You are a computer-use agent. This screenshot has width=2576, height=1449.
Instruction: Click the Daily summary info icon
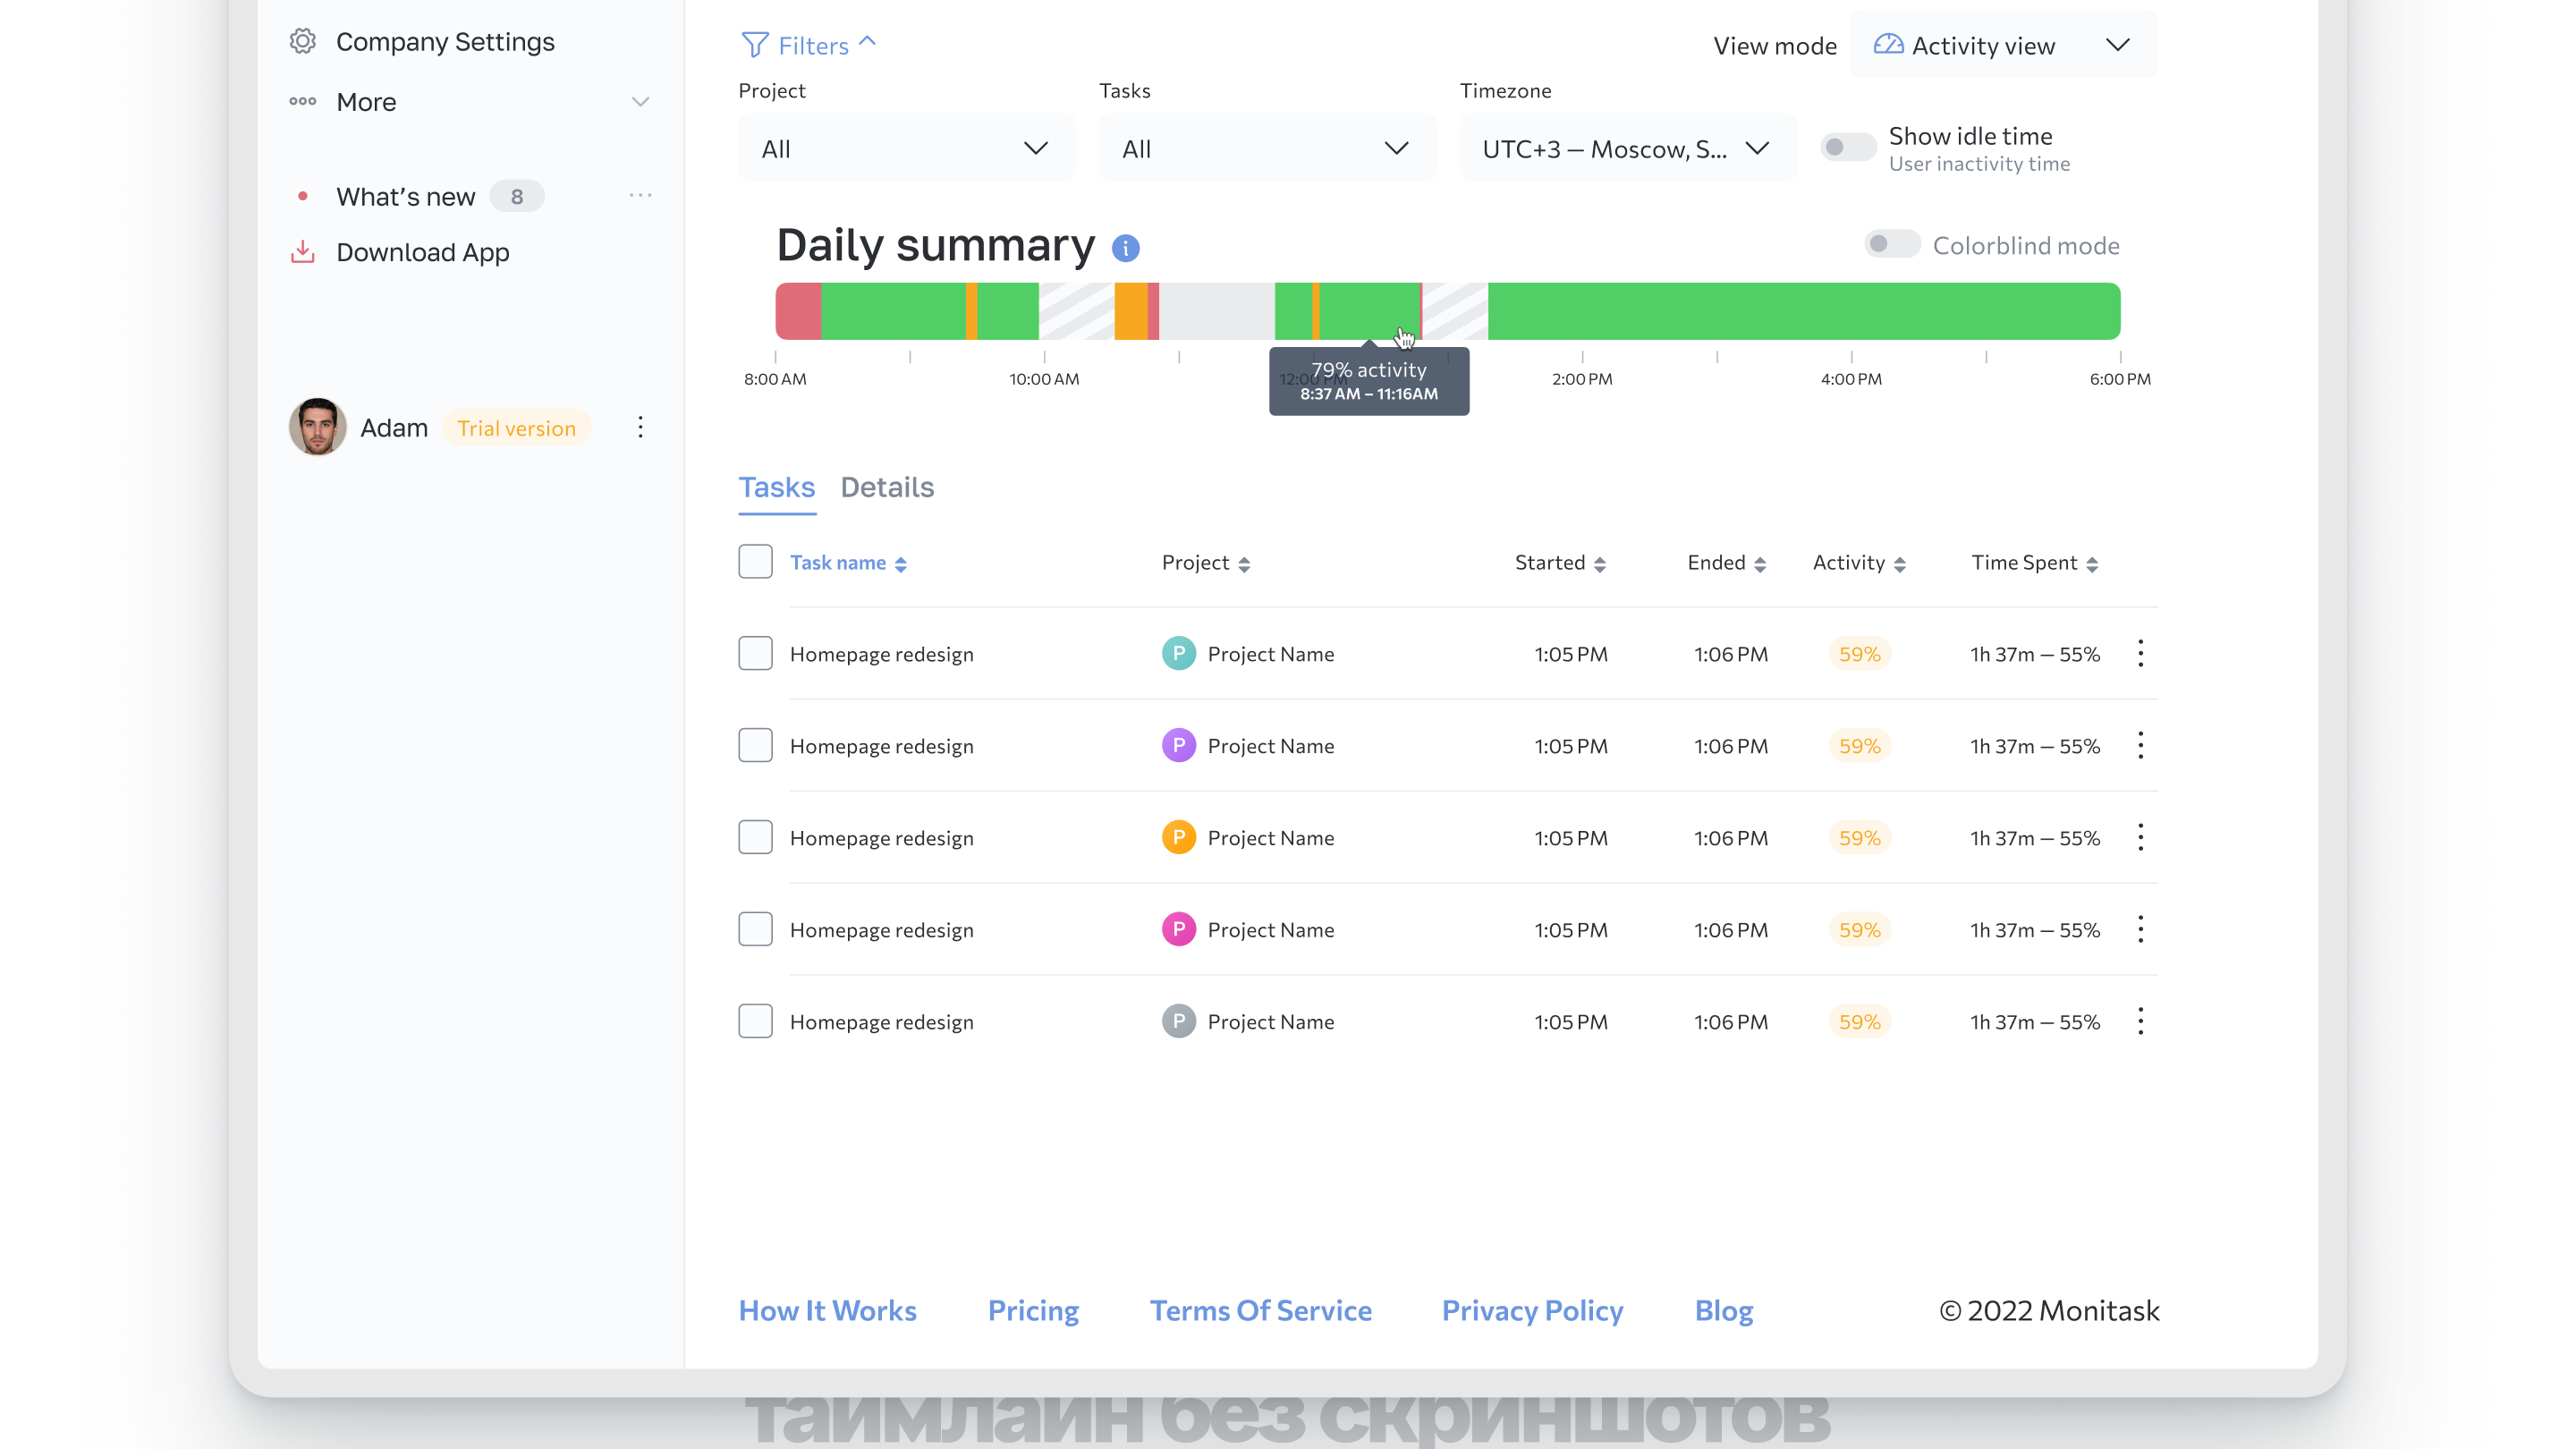click(1125, 248)
